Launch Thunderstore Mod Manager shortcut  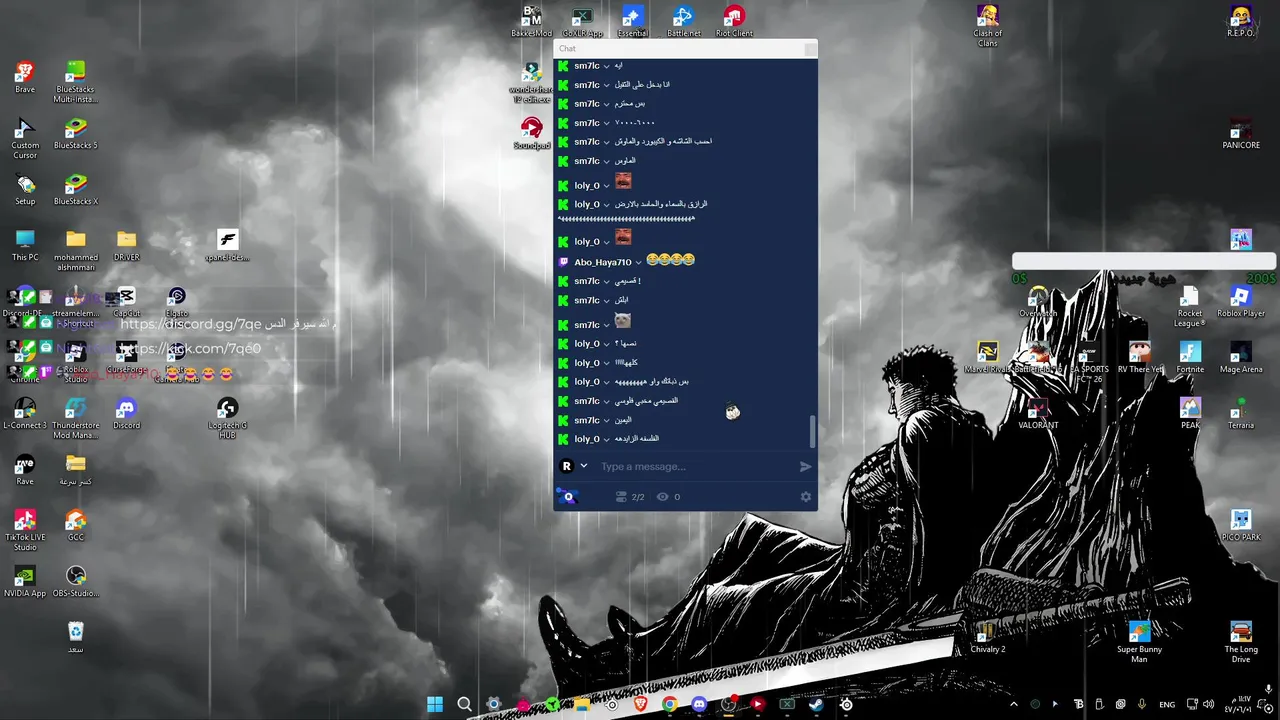click(x=76, y=418)
